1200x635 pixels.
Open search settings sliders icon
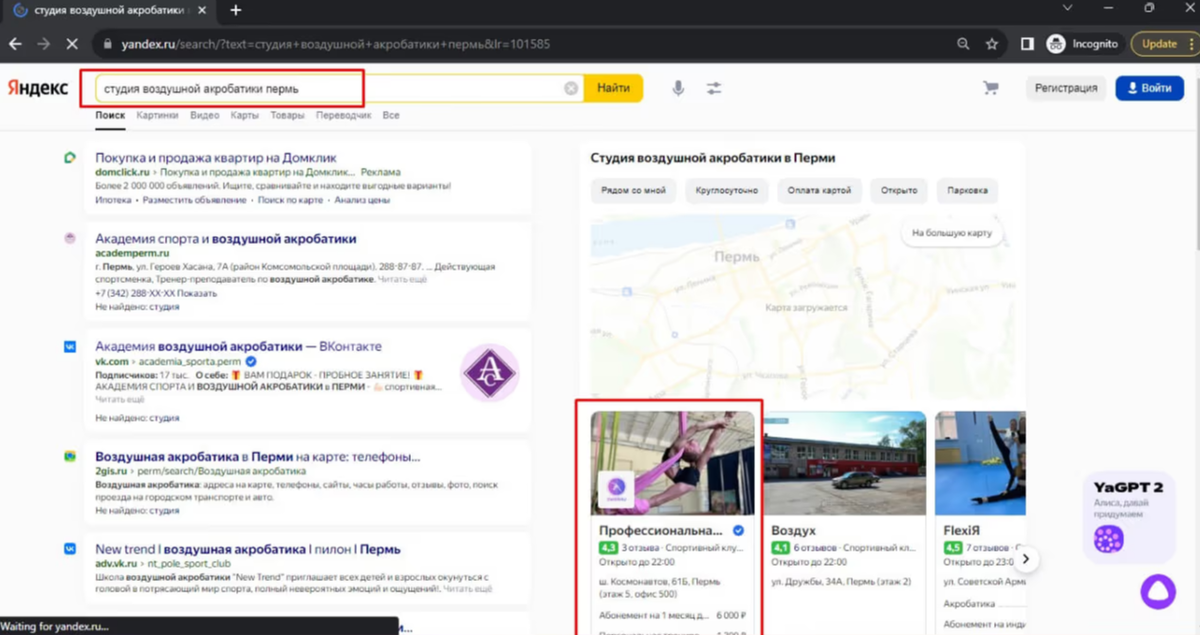coord(714,88)
